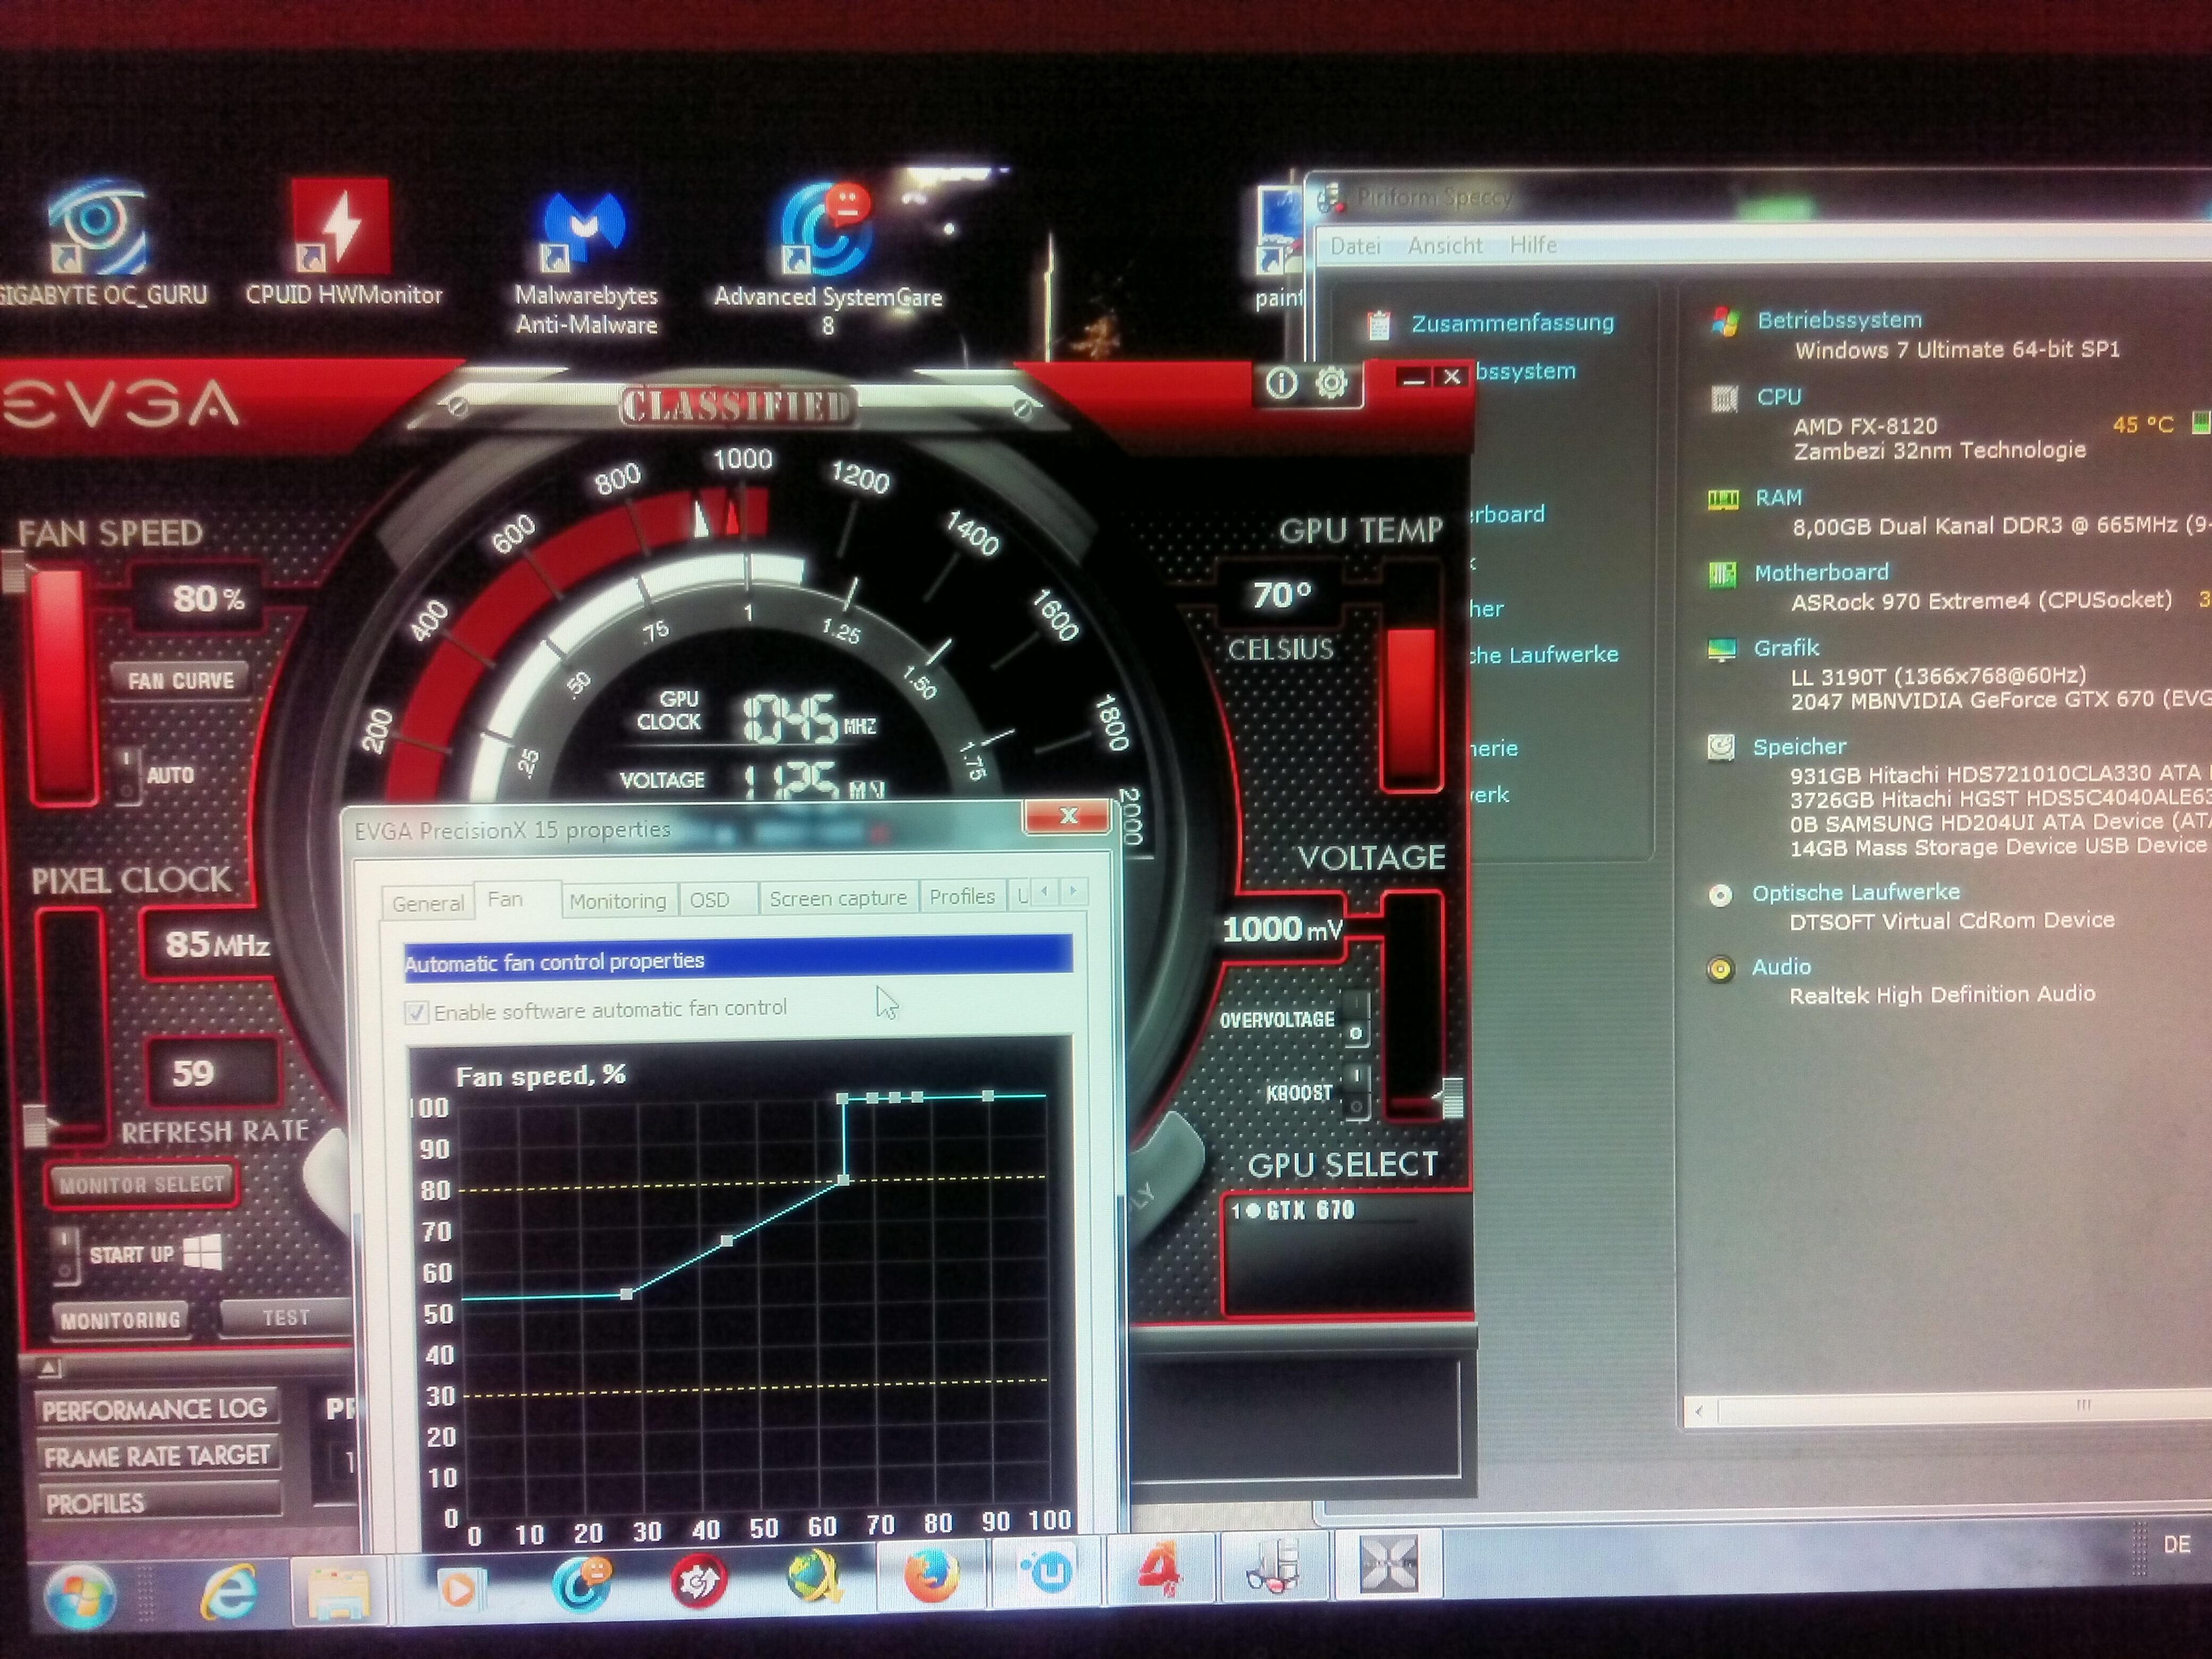Expand panel arrow above Performance Log
Image resolution: width=2212 pixels, height=1659 pixels.
[x=49, y=1367]
